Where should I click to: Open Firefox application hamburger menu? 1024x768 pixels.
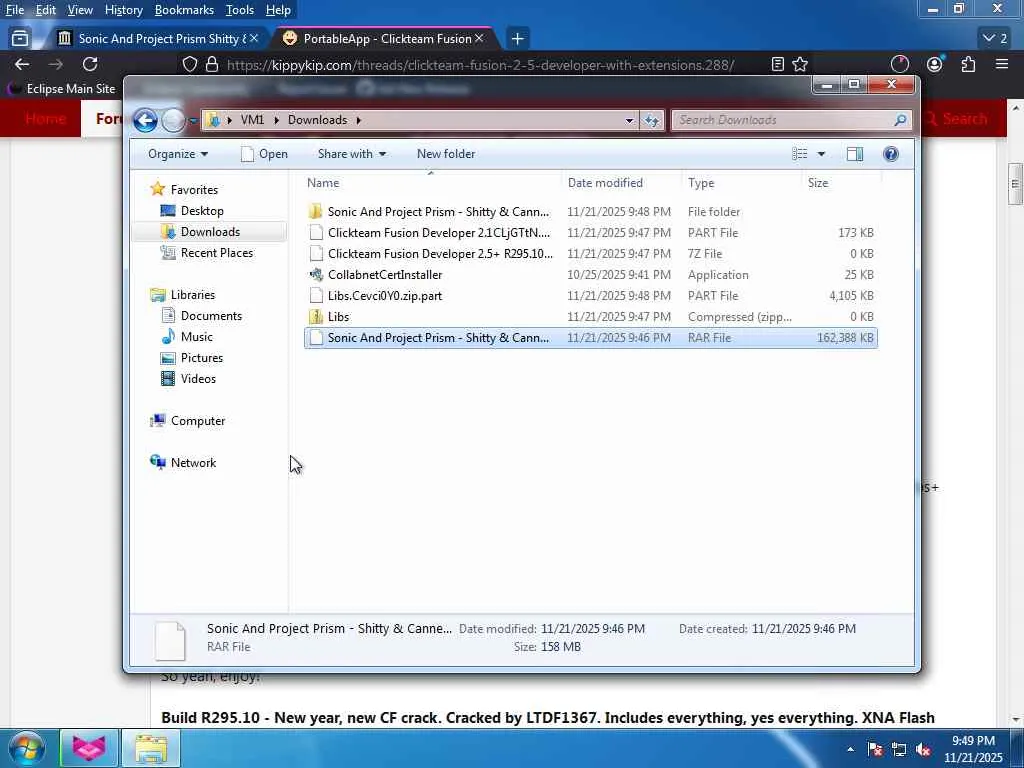[x=1002, y=64]
